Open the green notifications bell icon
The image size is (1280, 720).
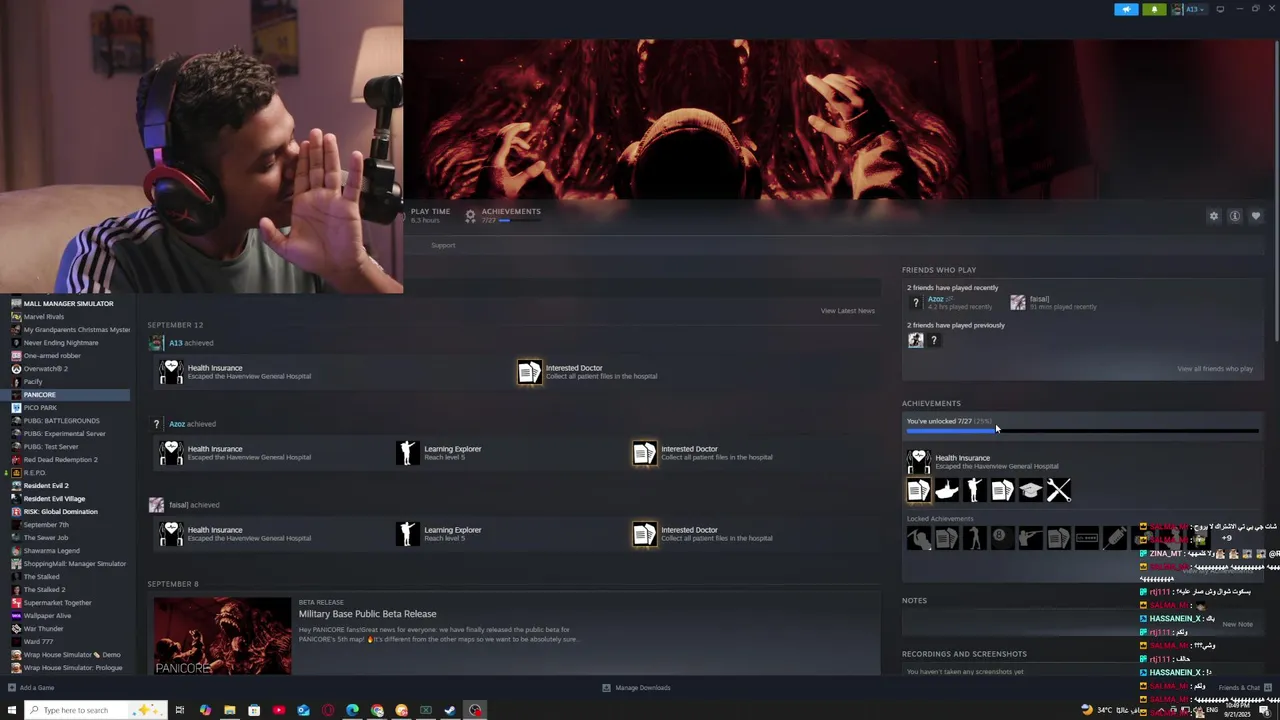tap(1154, 9)
